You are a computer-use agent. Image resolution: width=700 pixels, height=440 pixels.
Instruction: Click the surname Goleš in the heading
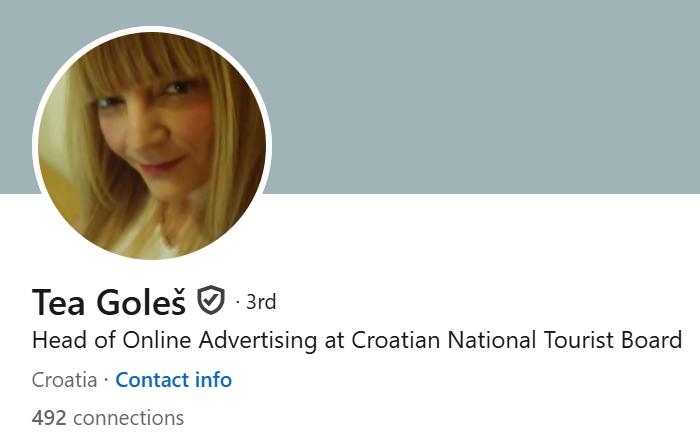141,302
